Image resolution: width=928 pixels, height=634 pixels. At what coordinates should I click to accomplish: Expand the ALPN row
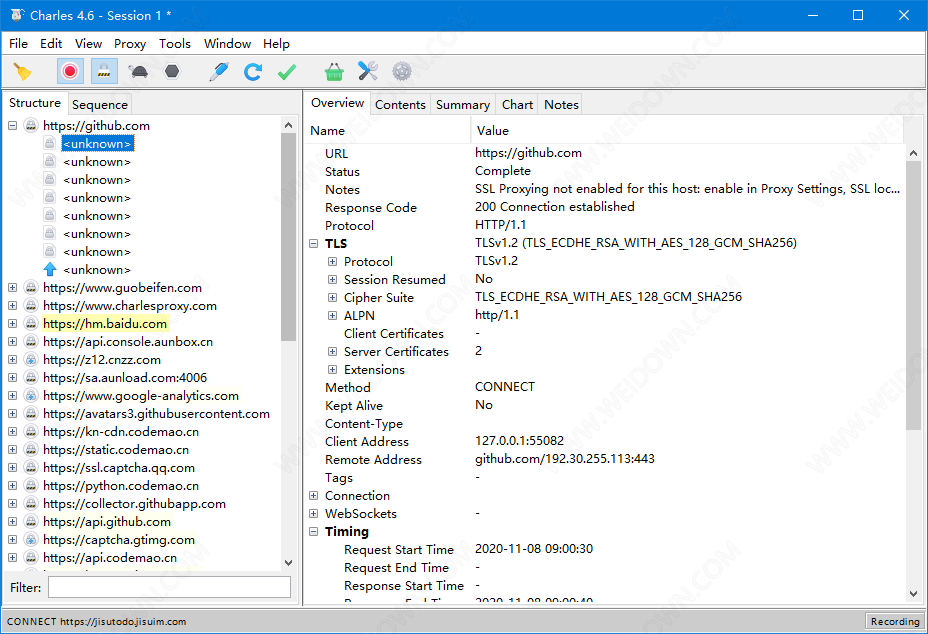pos(333,316)
